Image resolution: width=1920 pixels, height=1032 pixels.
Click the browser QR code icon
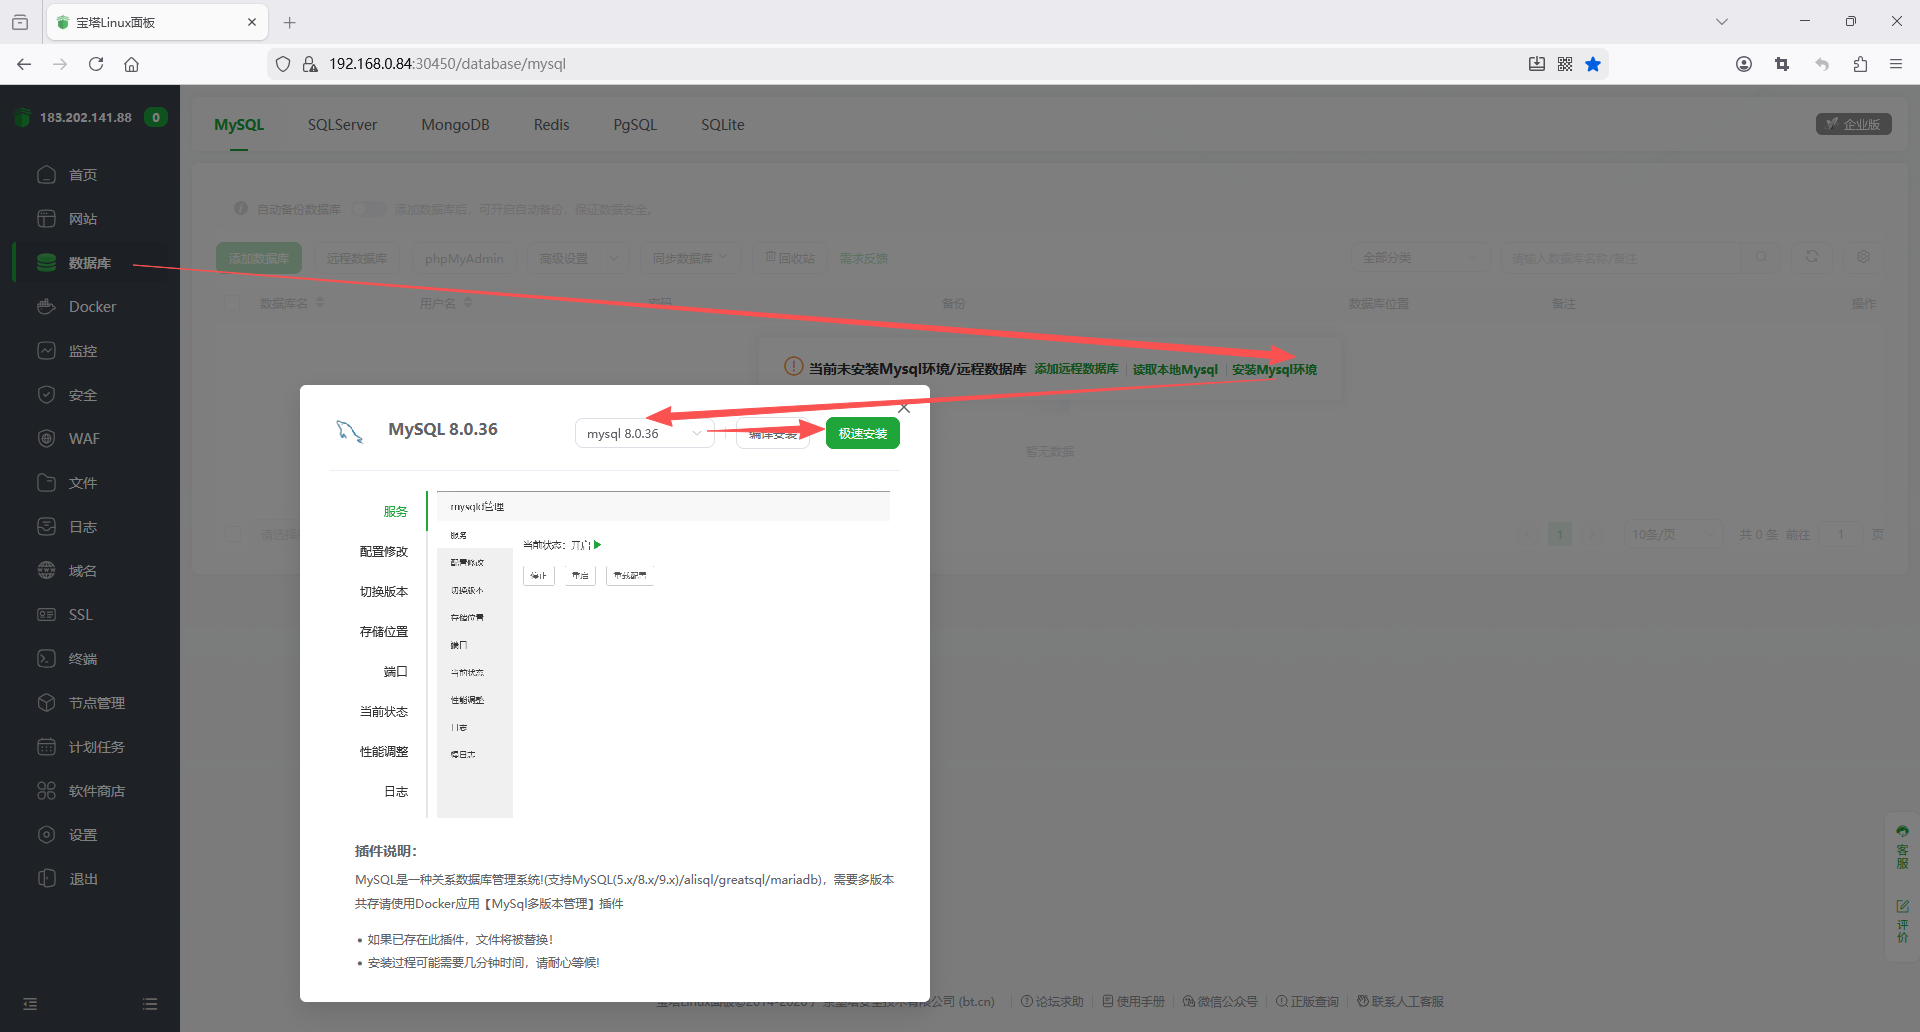point(1565,64)
